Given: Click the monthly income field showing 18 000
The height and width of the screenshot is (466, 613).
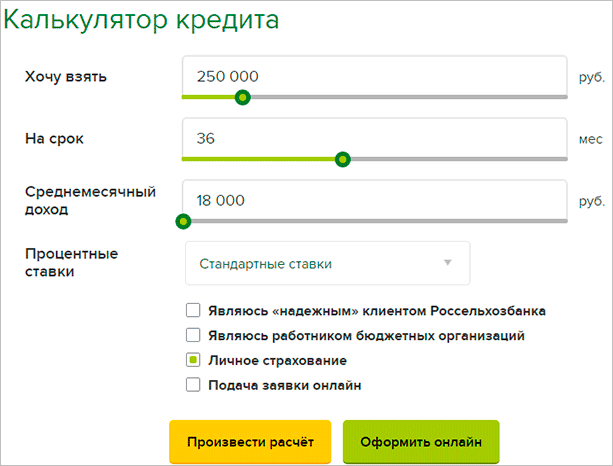Looking at the screenshot, I should pos(374,200).
